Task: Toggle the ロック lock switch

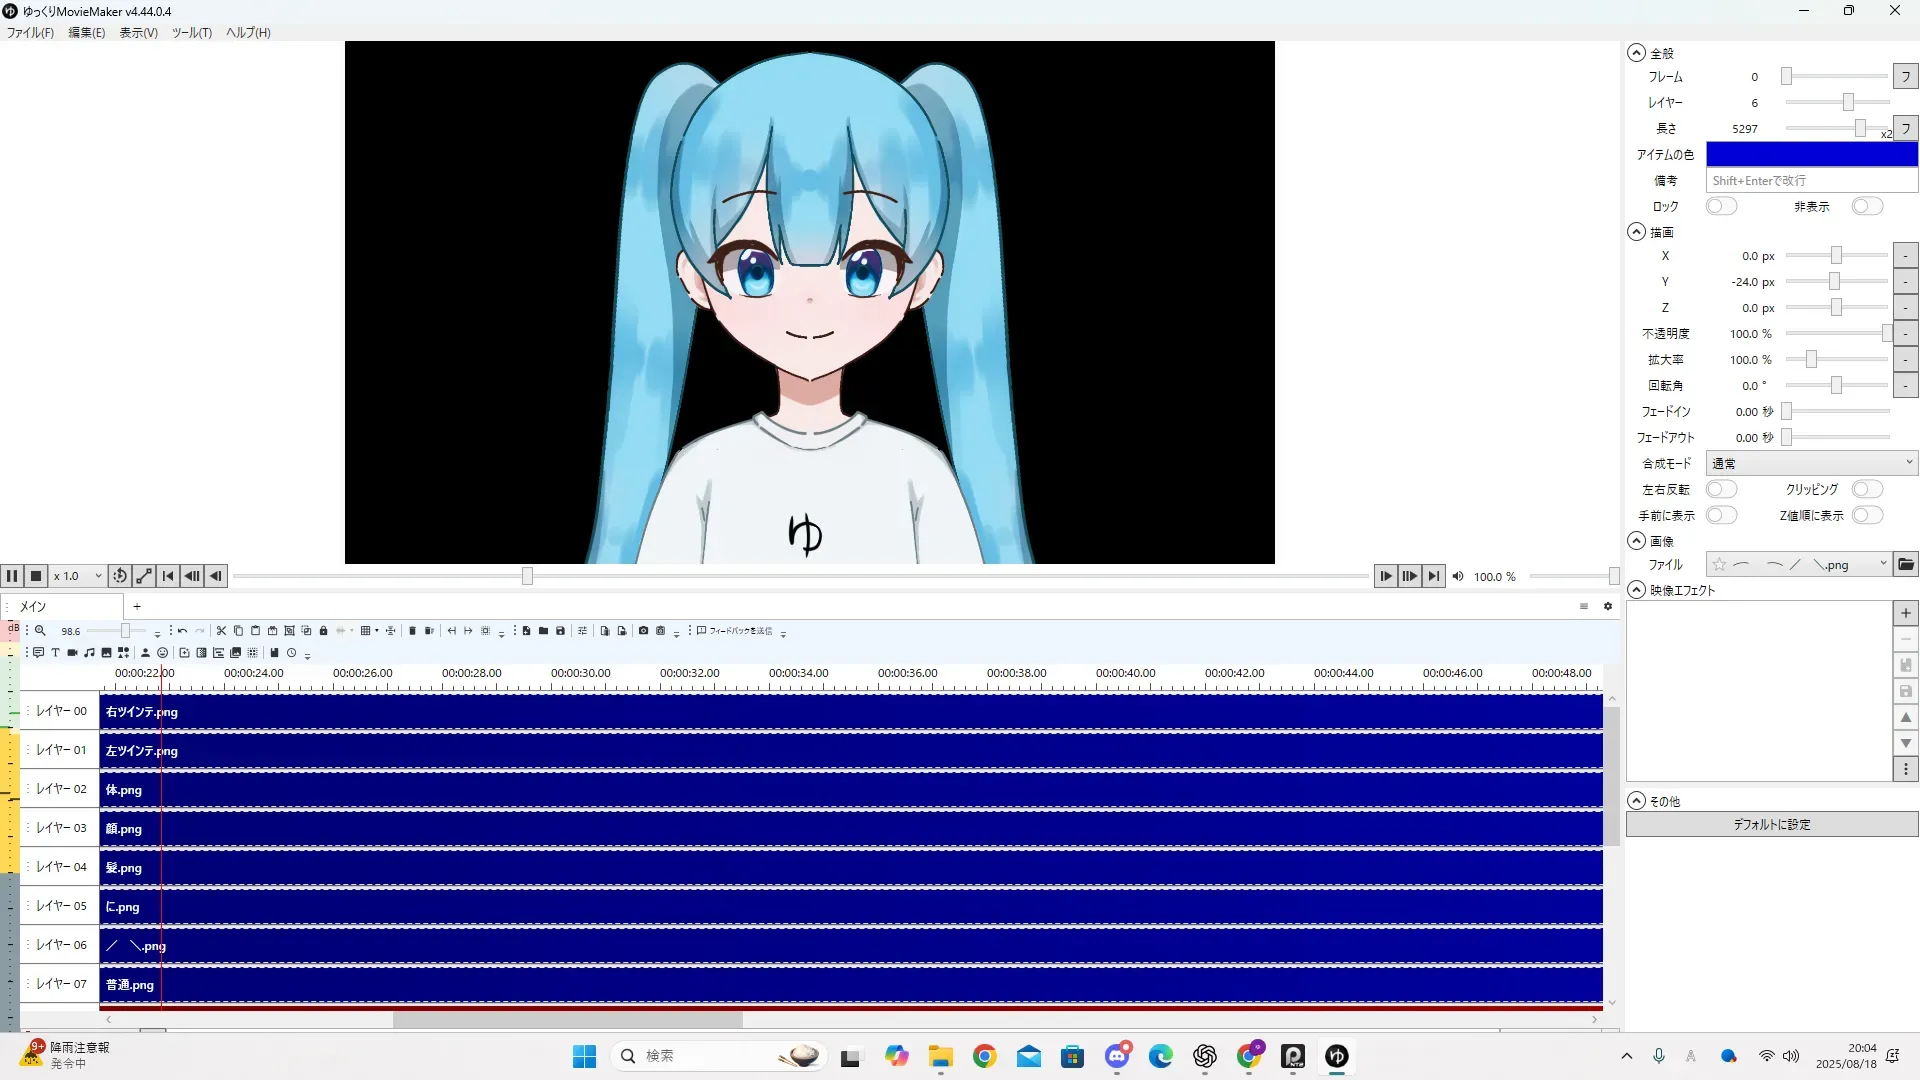Action: click(x=1721, y=206)
